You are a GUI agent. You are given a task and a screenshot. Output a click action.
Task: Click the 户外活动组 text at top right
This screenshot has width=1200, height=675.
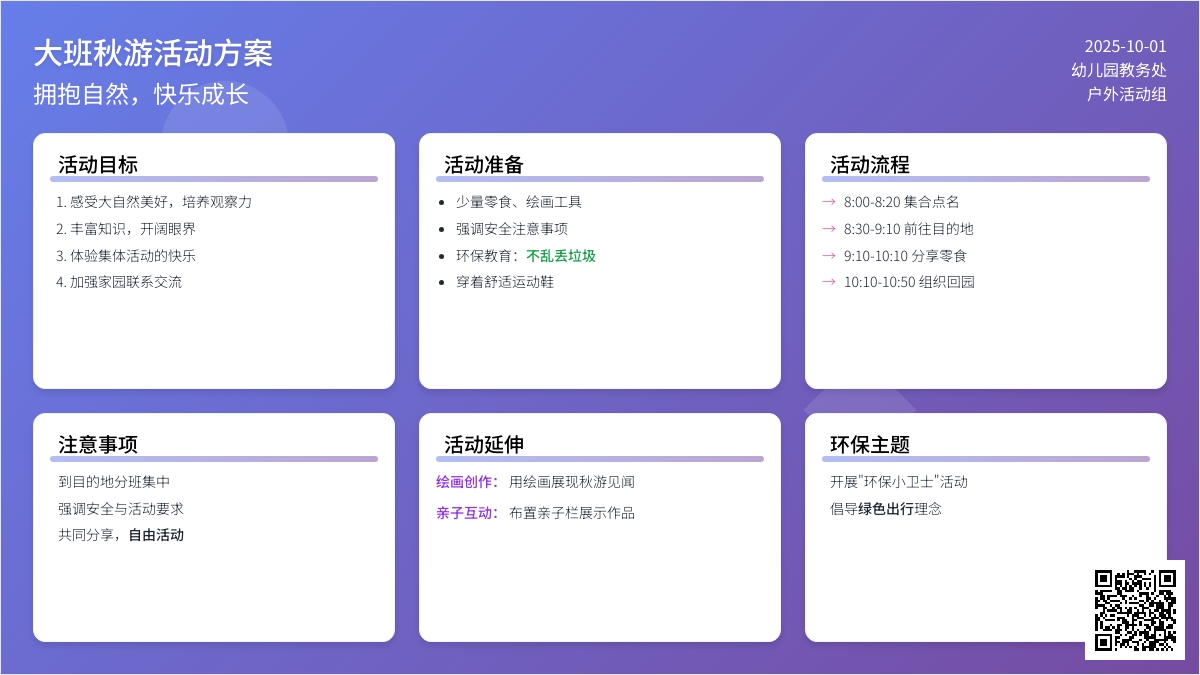(x=1127, y=94)
